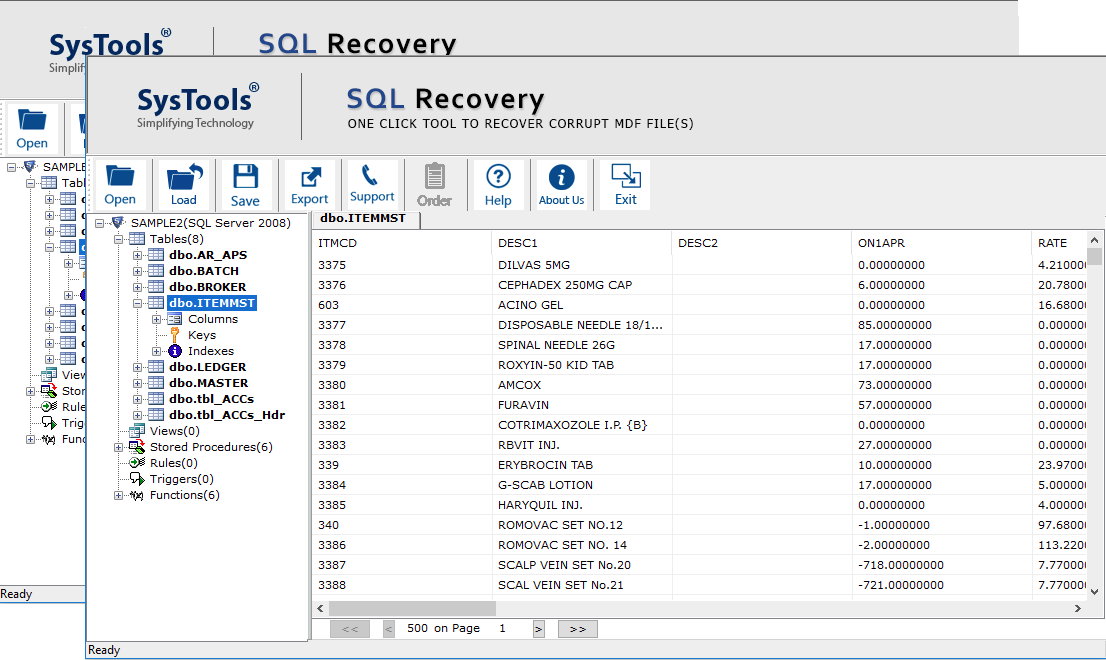Expand the Functions(6) node

click(118, 496)
